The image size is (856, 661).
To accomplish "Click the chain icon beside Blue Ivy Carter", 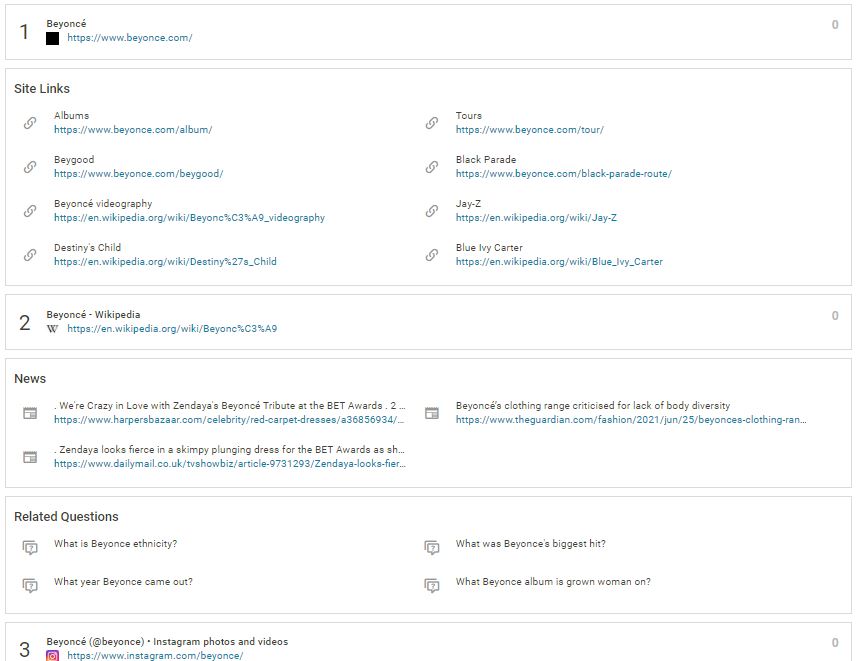I will click(x=432, y=254).
